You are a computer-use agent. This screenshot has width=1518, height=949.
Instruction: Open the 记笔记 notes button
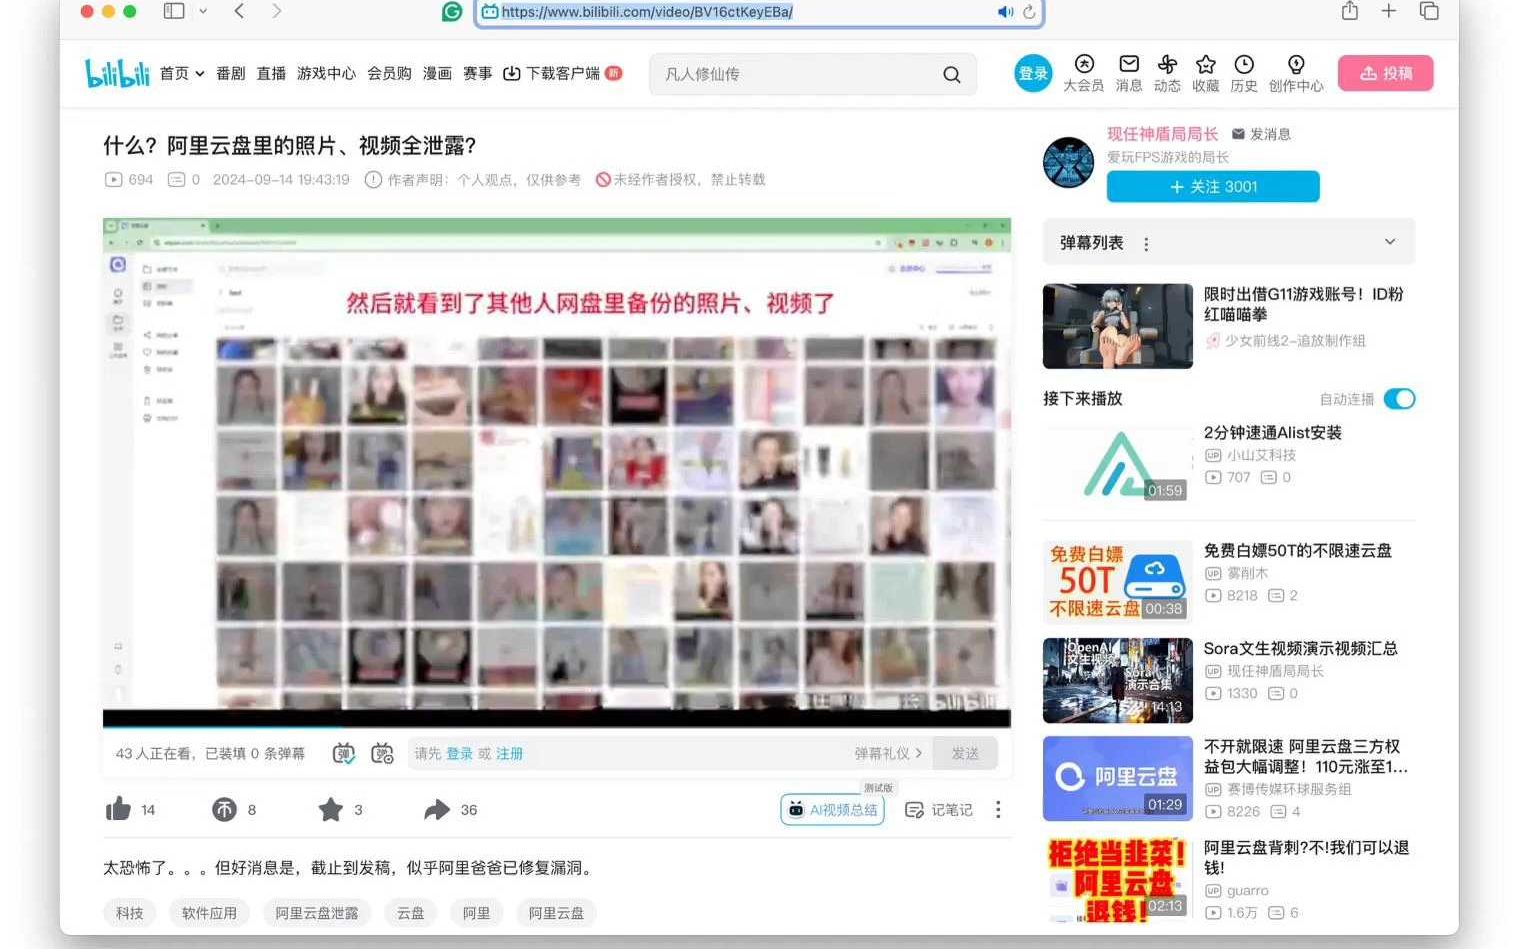point(938,810)
